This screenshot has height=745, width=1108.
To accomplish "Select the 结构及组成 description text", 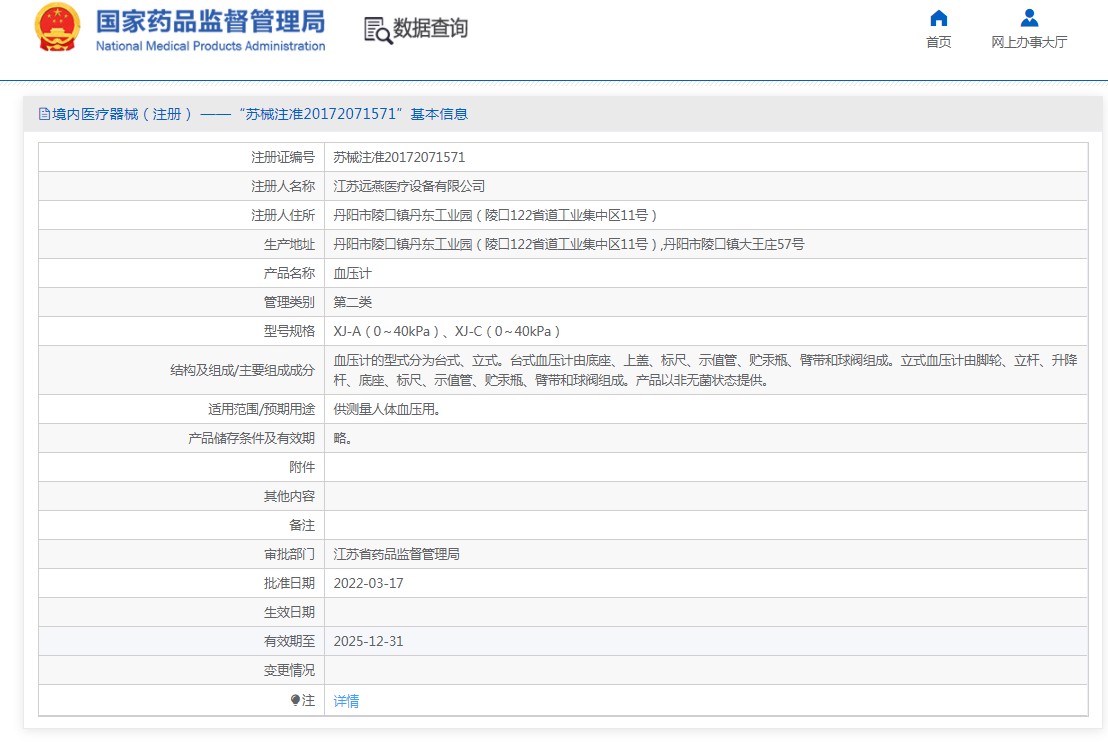I will click(705, 370).
